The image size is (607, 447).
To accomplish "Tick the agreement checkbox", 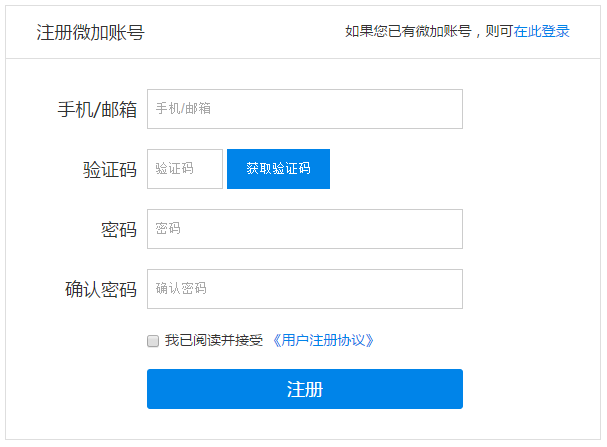I will [153, 341].
